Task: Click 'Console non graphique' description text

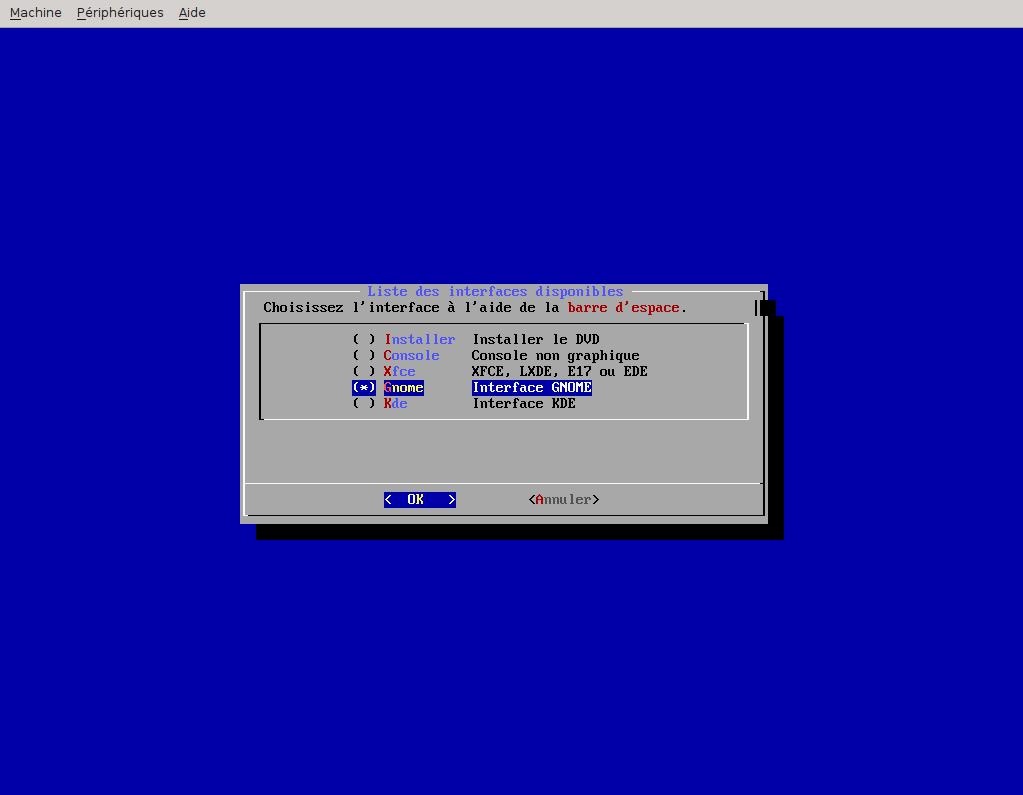Action: [x=555, y=355]
